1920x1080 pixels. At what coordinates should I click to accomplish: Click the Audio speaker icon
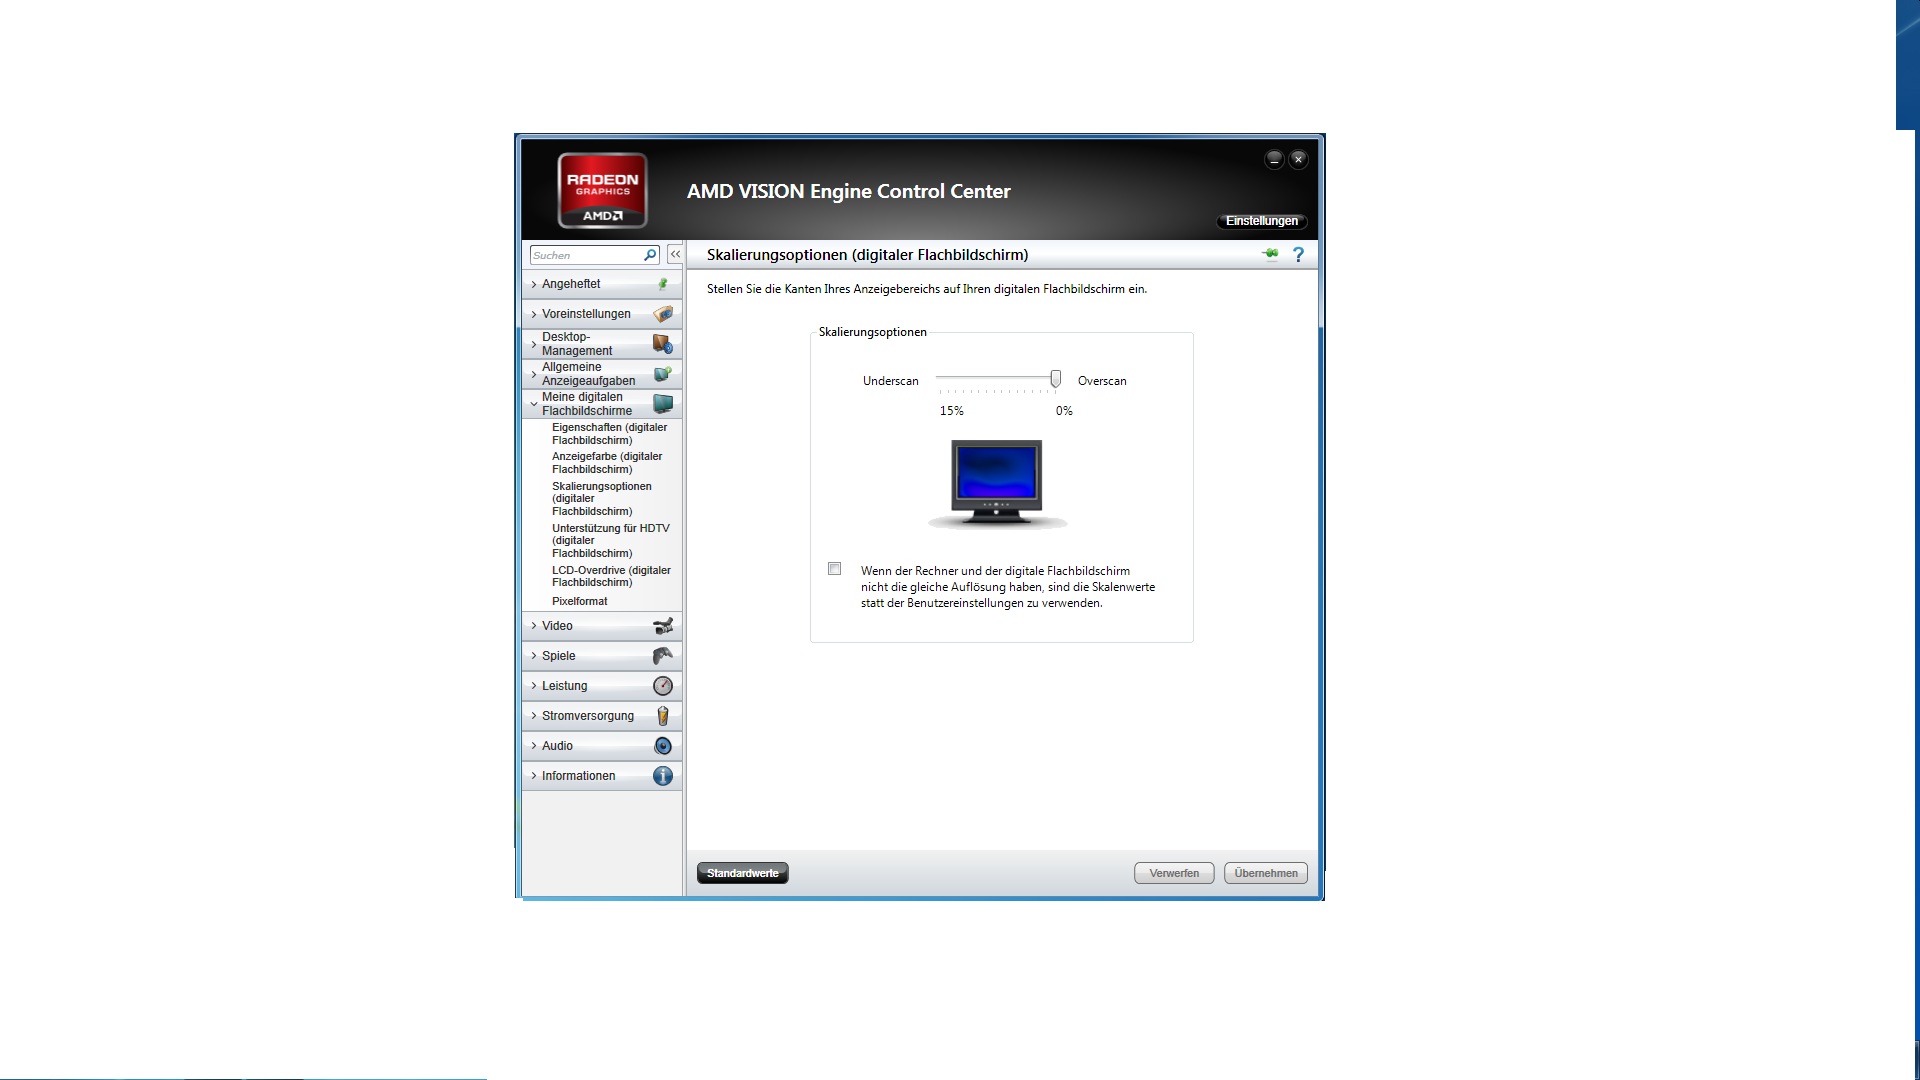coord(662,746)
